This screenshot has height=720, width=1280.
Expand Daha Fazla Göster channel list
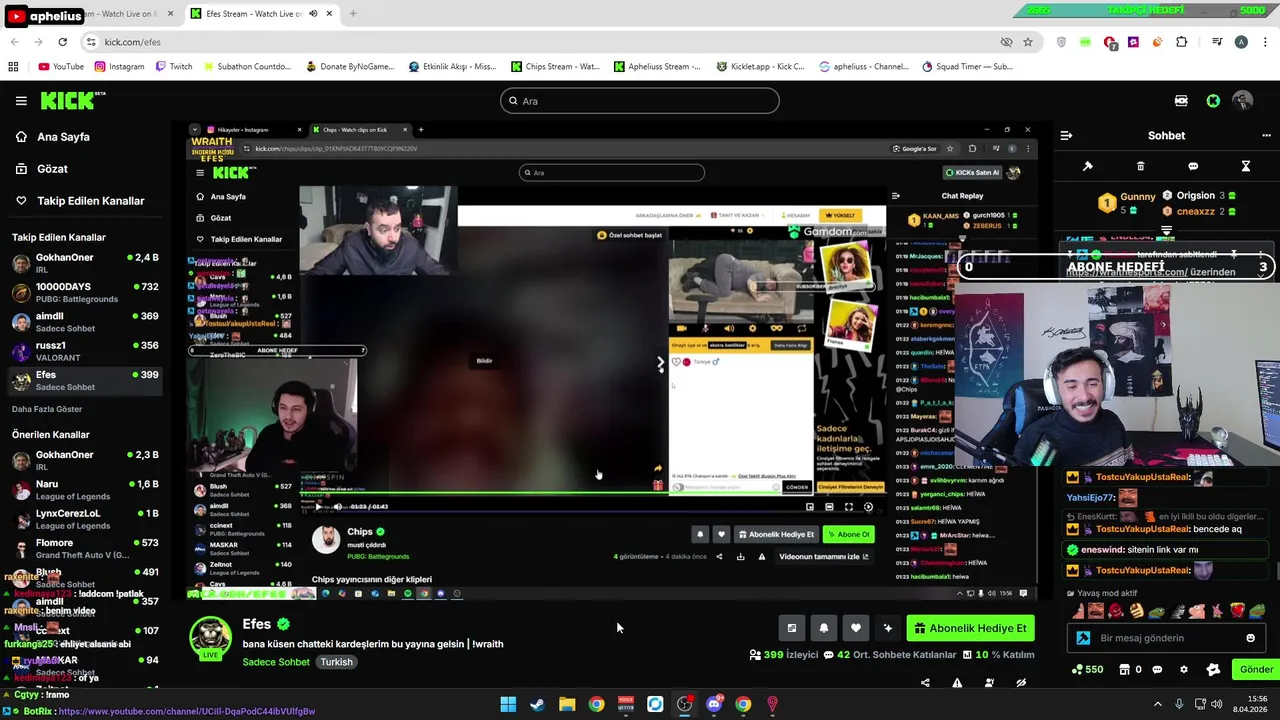[x=47, y=409]
